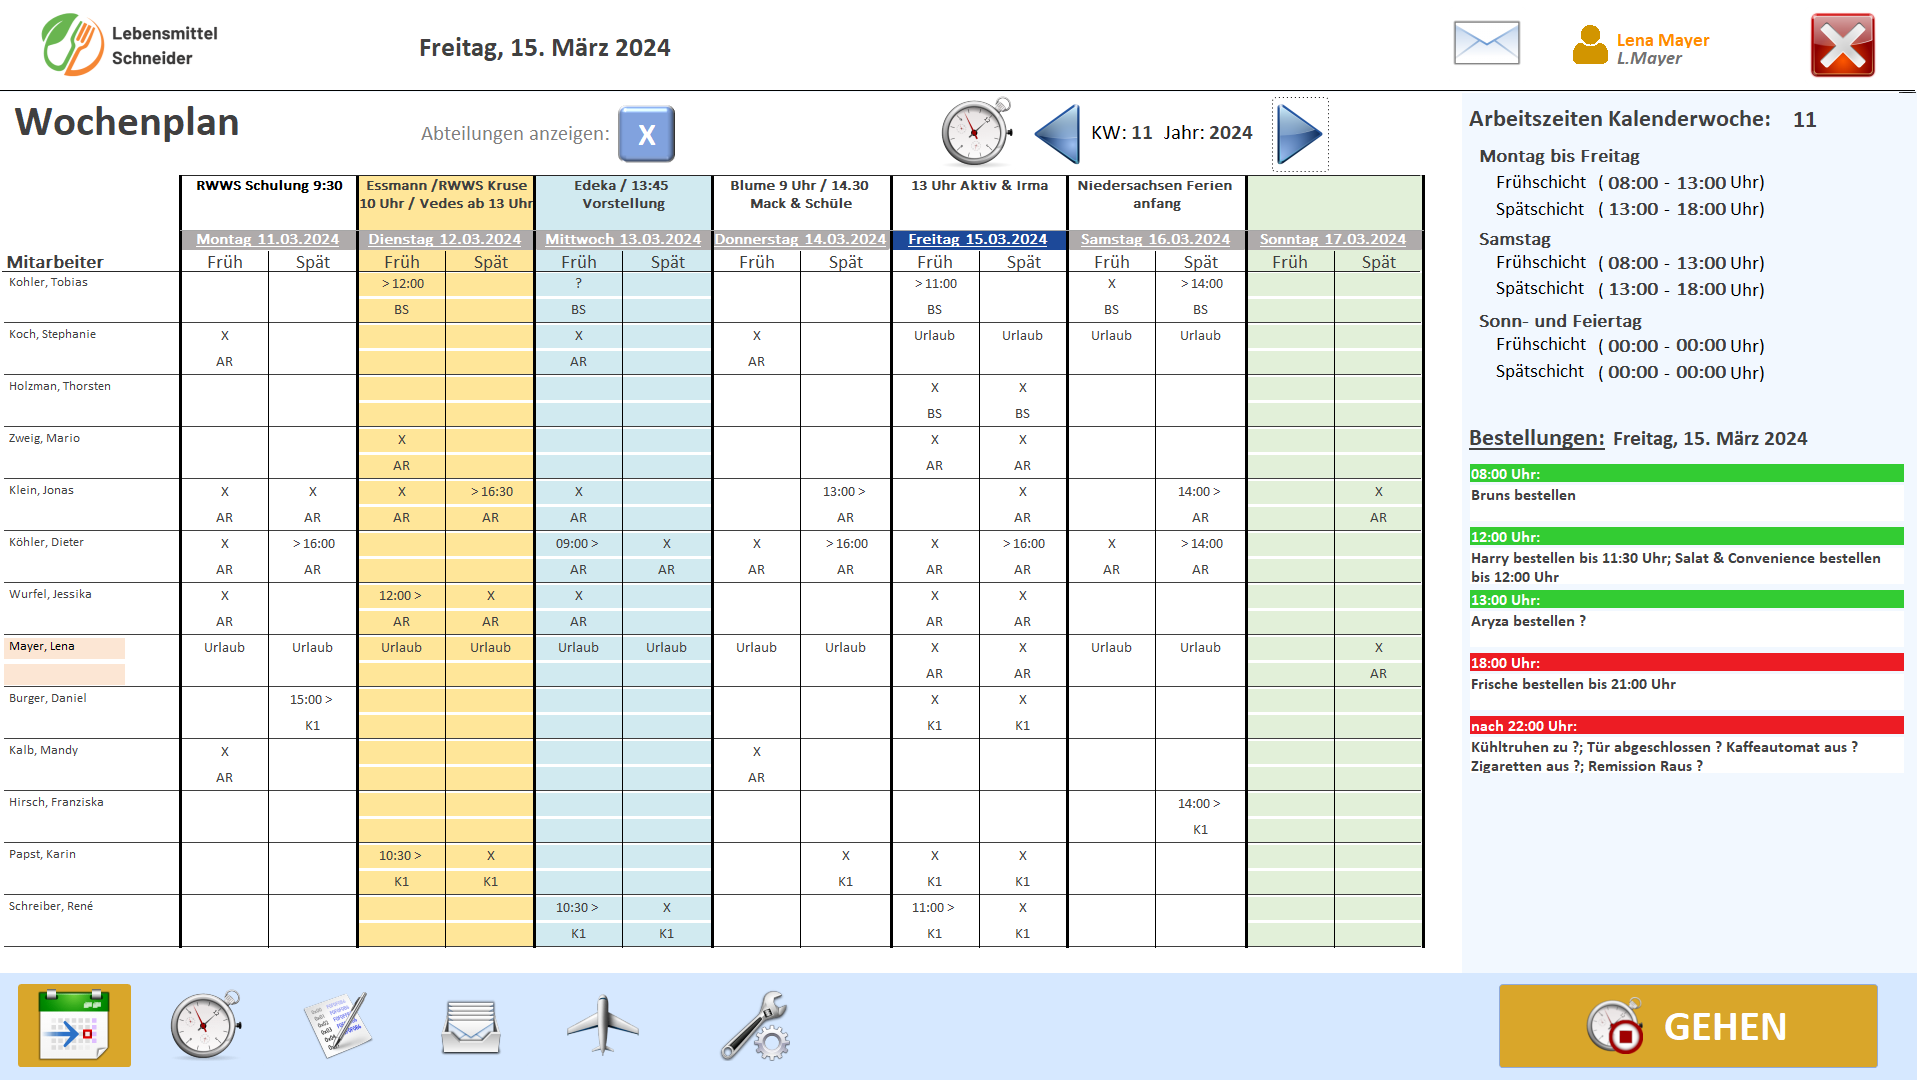The height and width of the screenshot is (1080, 1917).
Task: Open the mail envelope icon in header
Action: (x=1486, y=44)
